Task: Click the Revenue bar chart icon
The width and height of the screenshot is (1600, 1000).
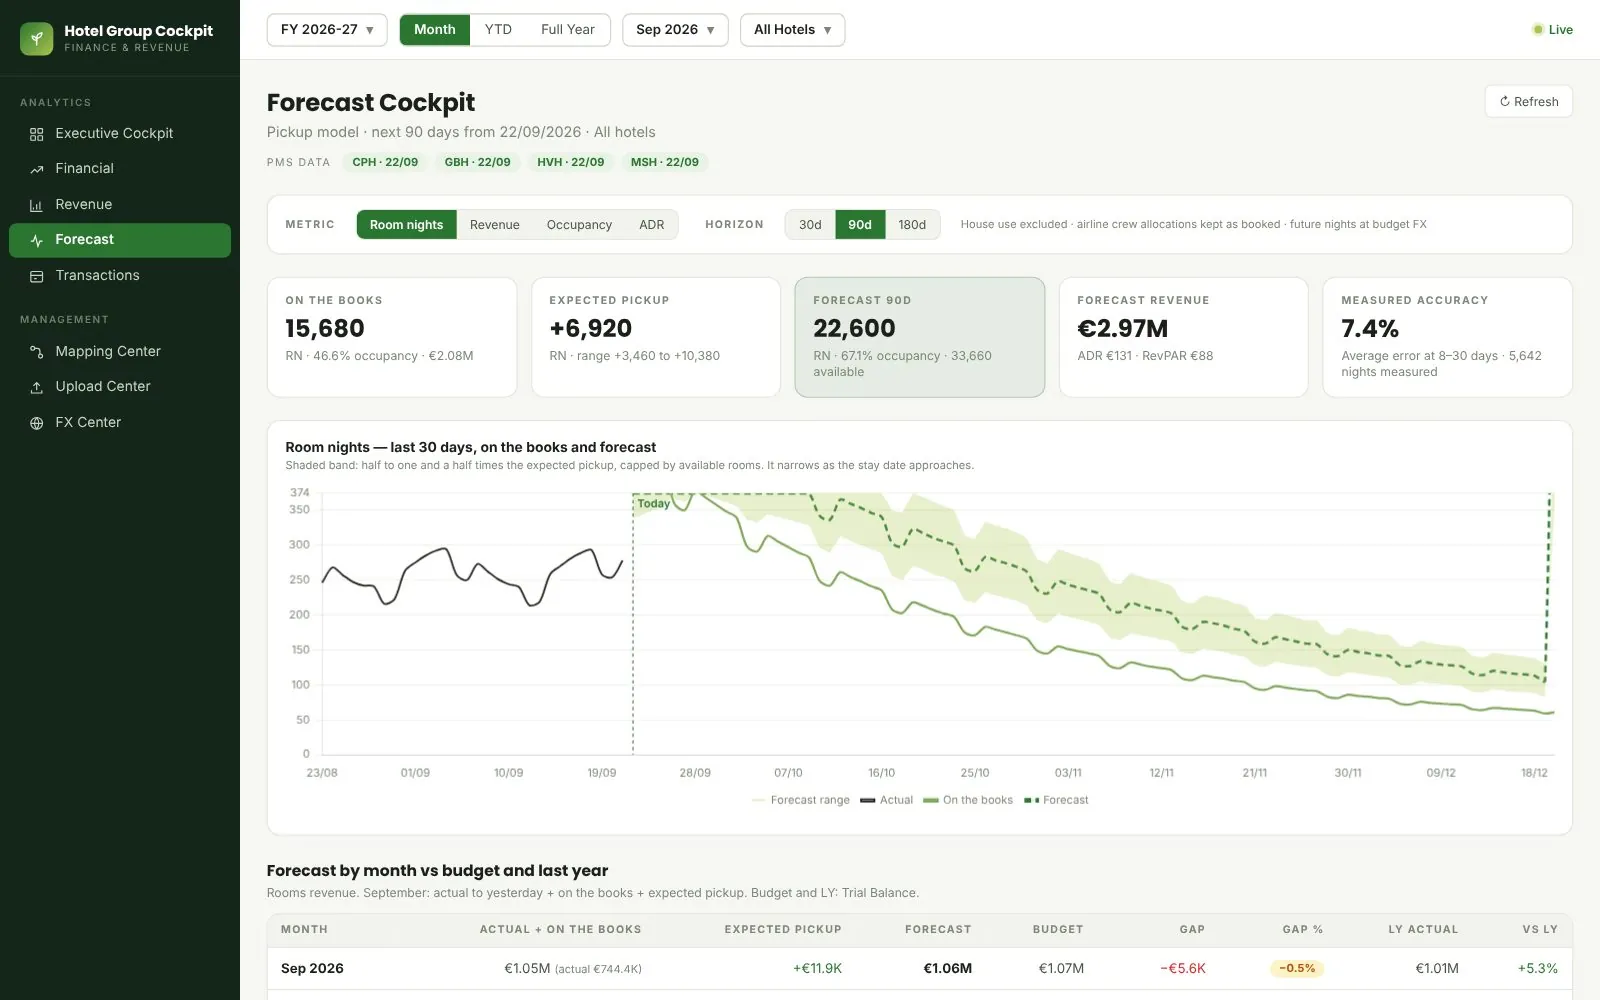Action: pyautogui.click(x=37, y=205)
